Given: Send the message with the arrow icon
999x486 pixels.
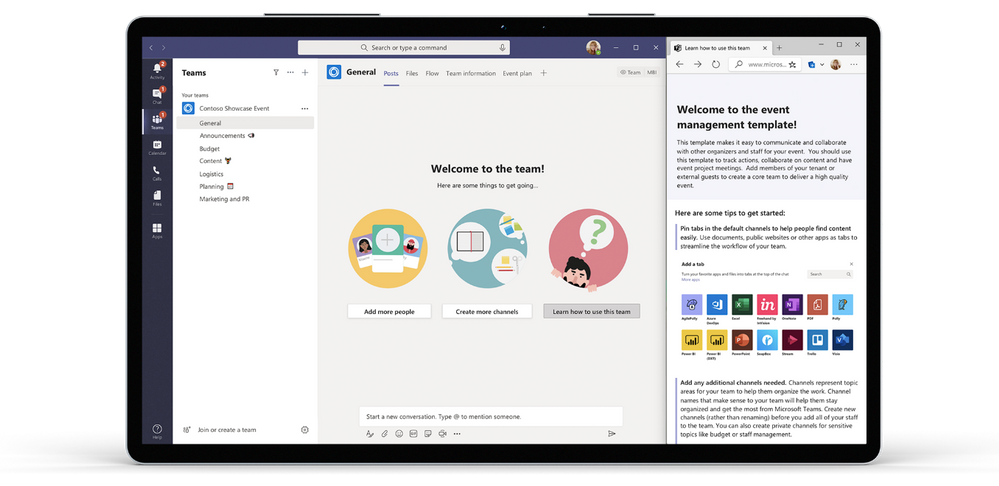Looking at the screenshot, I should [612, 434].
